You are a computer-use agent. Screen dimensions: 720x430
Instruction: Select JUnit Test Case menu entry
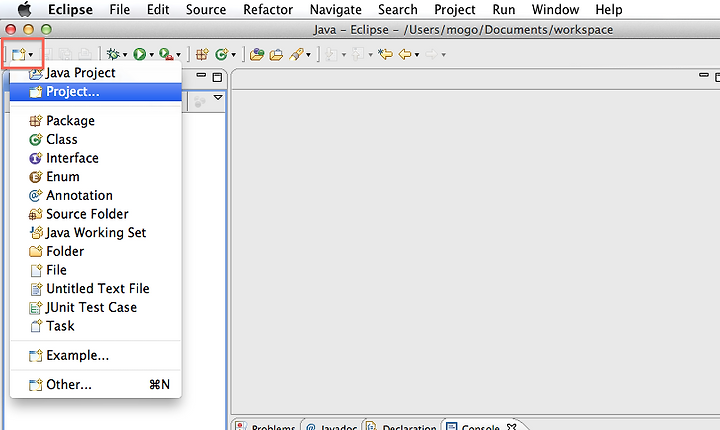click(x=96, y=307)
